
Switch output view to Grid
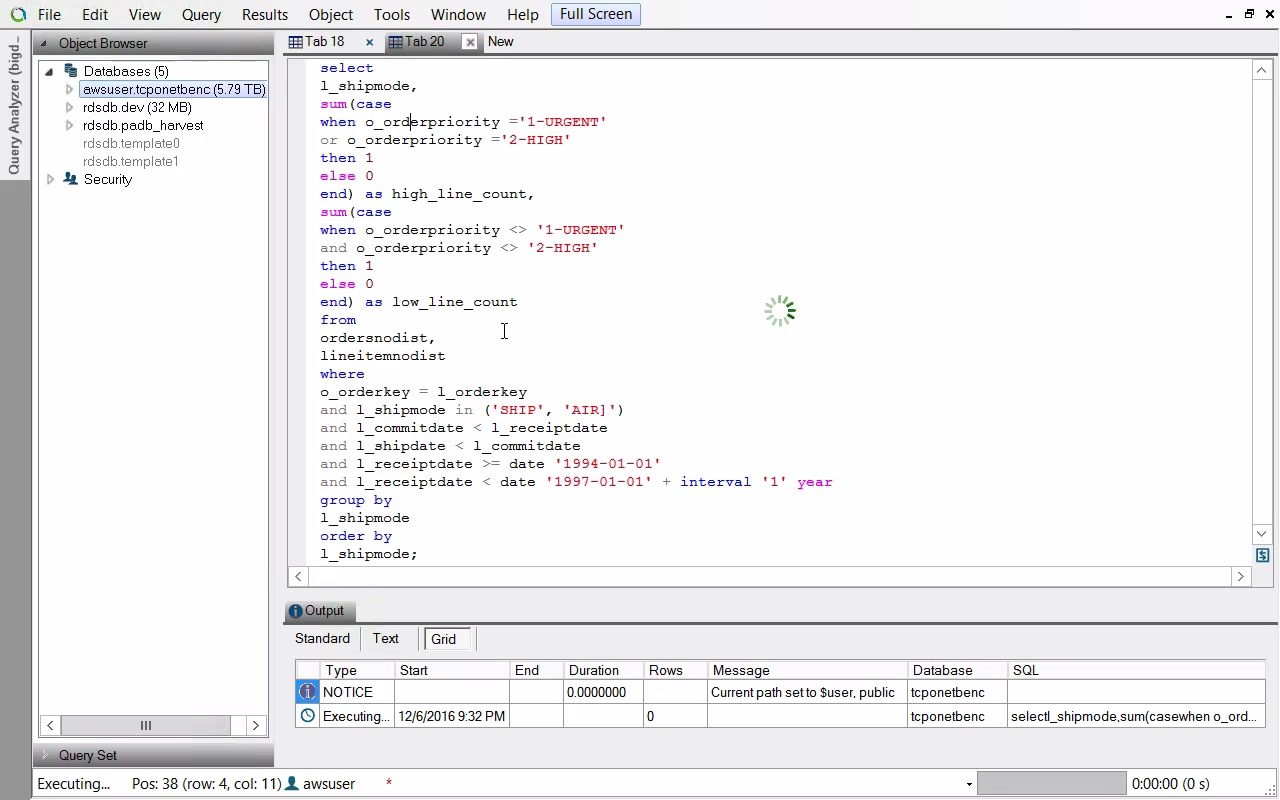(x=444, y=639)
